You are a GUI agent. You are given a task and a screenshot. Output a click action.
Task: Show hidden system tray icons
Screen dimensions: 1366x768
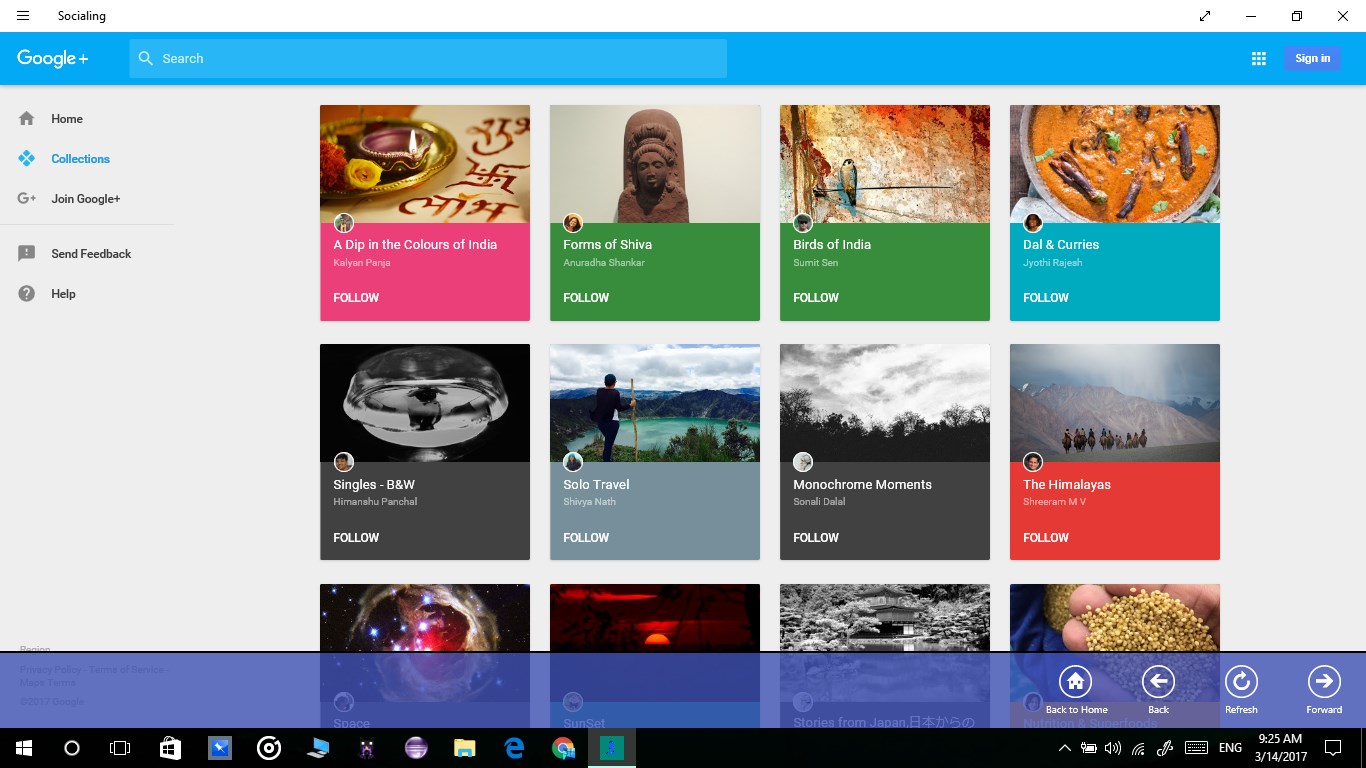pyautogui.click(x=1064, y=748)
